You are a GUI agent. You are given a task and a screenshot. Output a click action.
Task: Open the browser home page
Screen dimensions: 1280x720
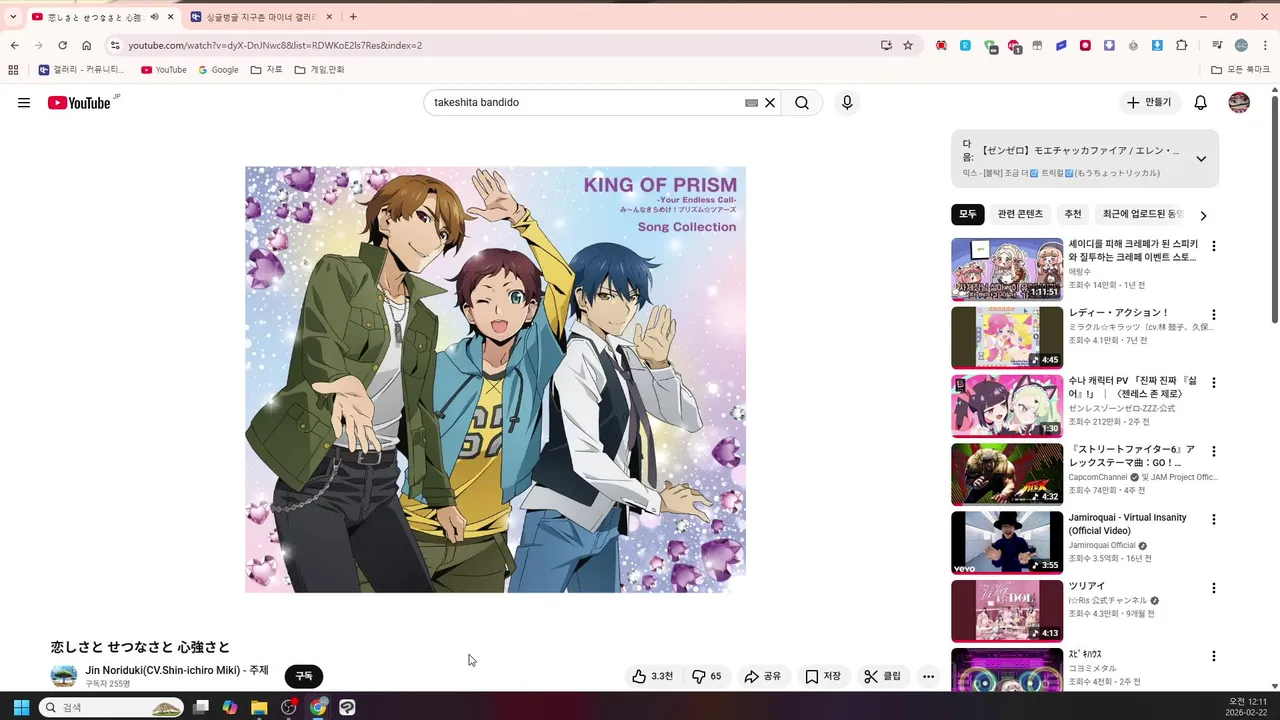coord(87,45)
